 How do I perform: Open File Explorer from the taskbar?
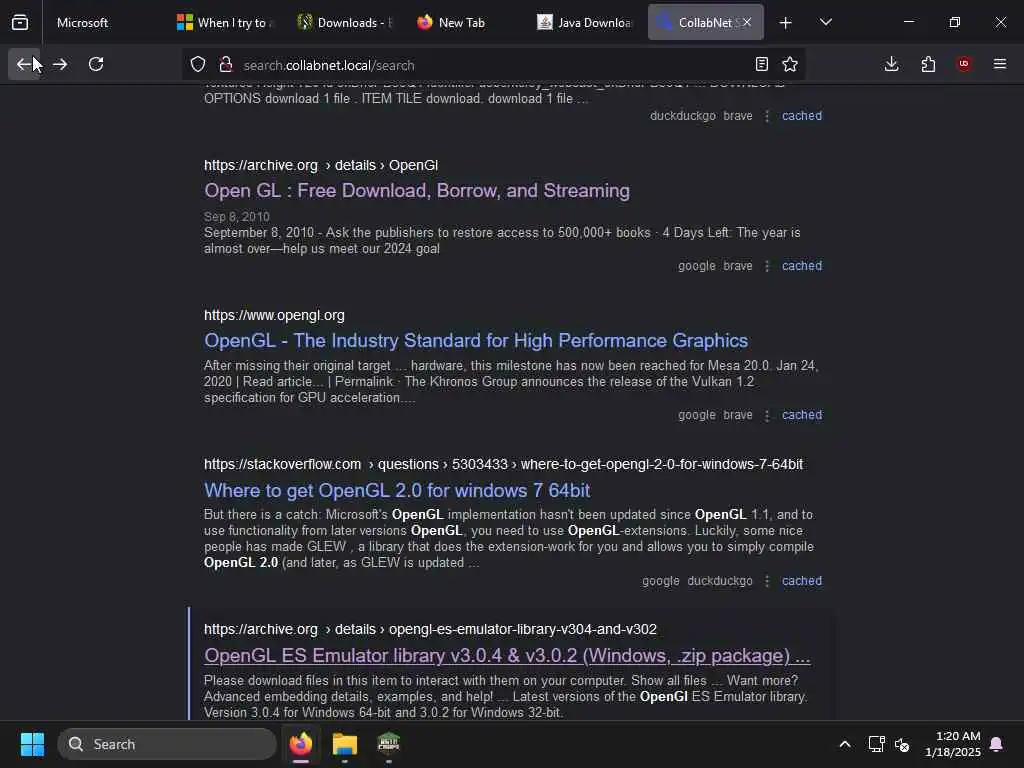click(345, 744)
